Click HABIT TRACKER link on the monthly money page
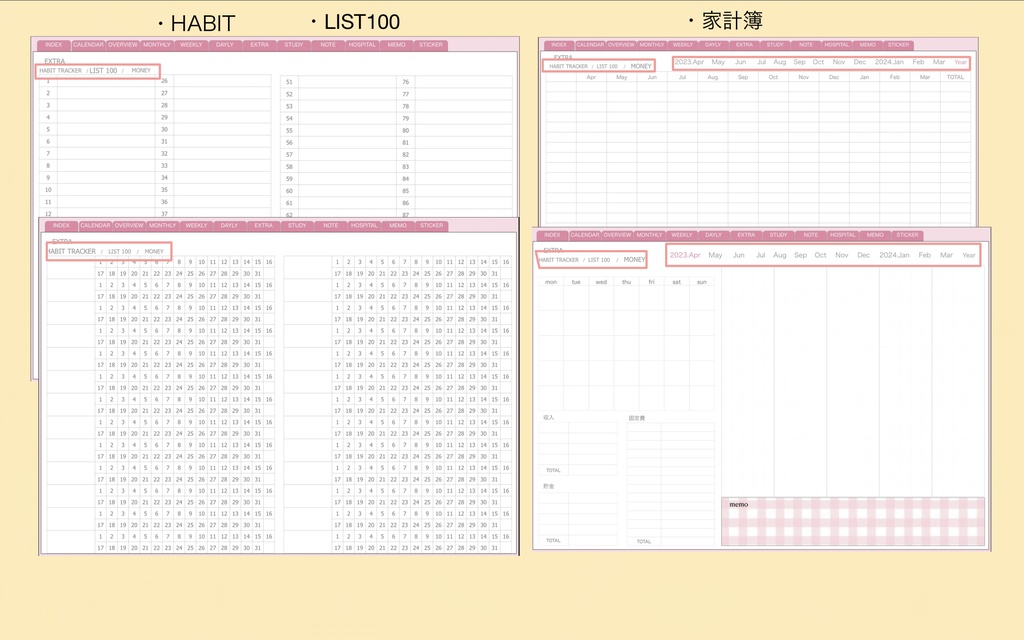The height and width of the screenshot is (640, 1024). coord(559,260)
